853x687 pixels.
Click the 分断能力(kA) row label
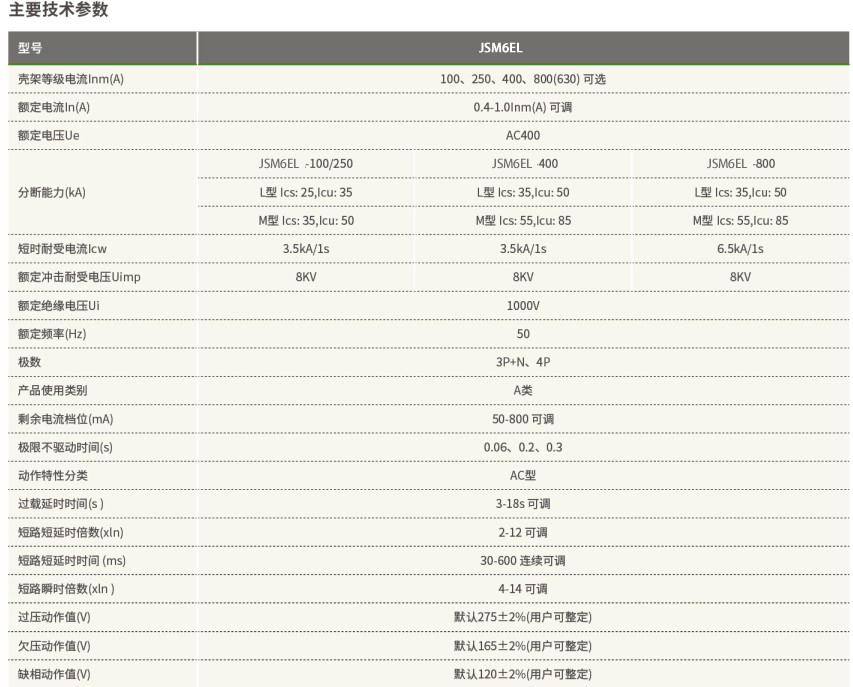click(x=52, y=192)
